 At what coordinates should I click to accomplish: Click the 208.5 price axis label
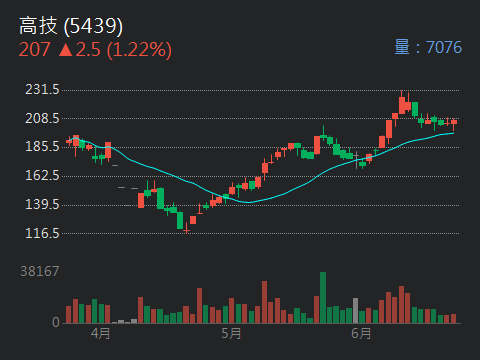point(42,118)
